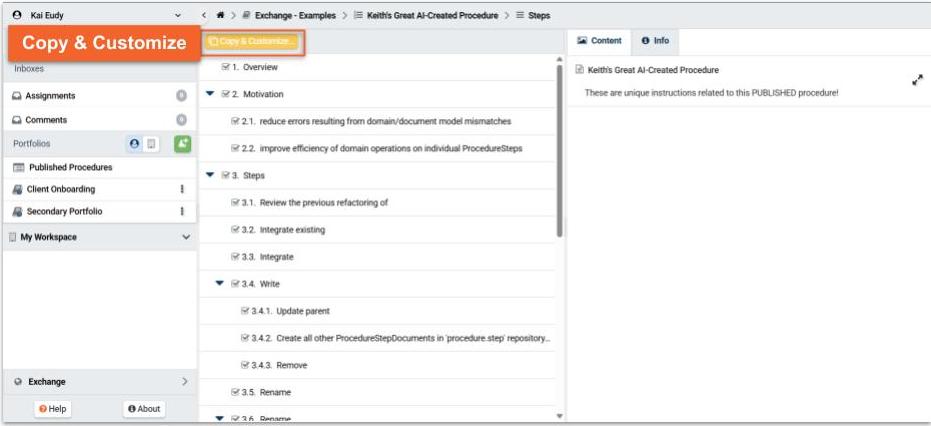Screen dimensions: 931x426
Task: Collapse the 3.4. Write subsection
Action: click(220, 284)
